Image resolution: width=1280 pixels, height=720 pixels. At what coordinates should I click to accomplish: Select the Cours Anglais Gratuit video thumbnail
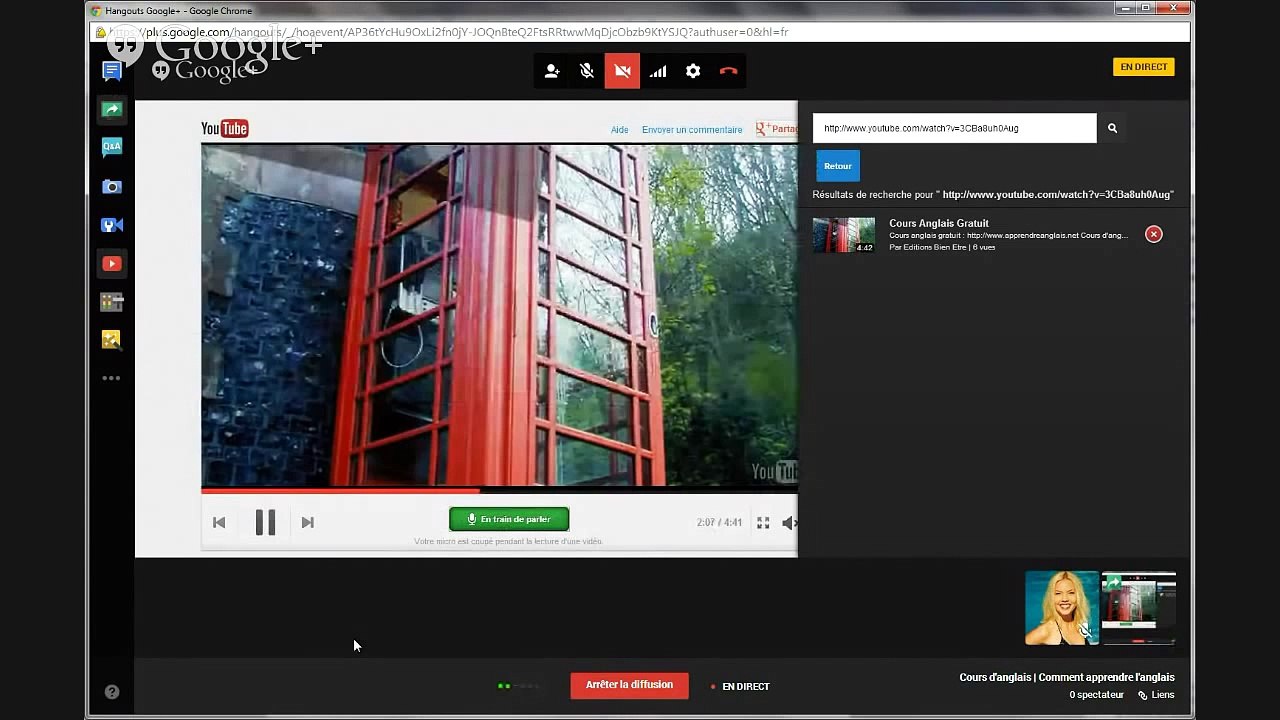pyautogui.click(x=844, y=235)
